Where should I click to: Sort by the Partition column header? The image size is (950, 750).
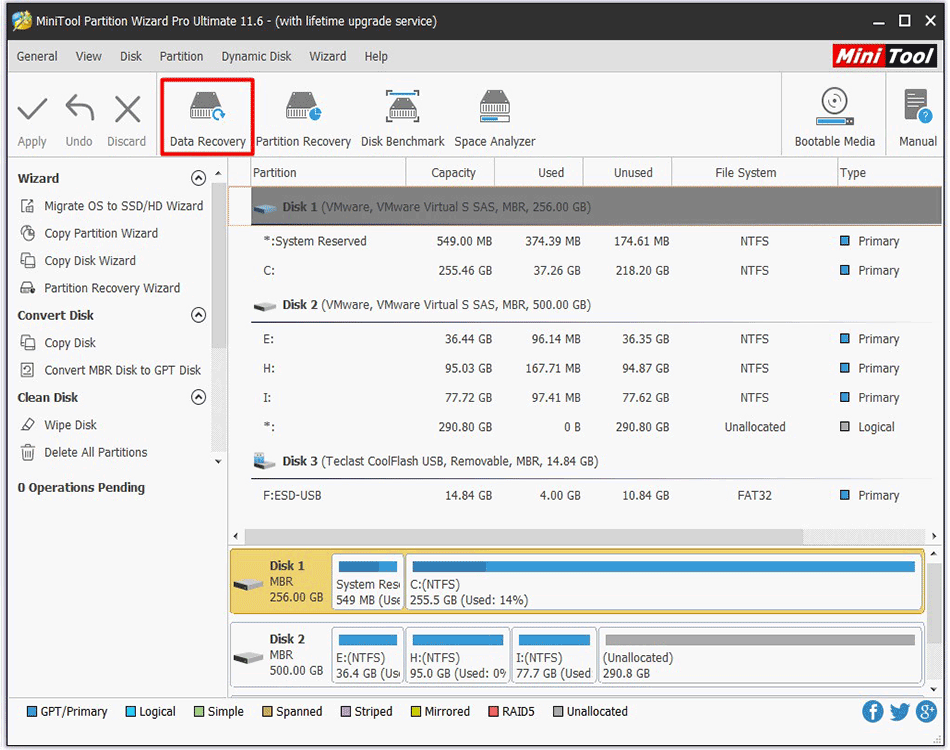click(x=328, y=173)
